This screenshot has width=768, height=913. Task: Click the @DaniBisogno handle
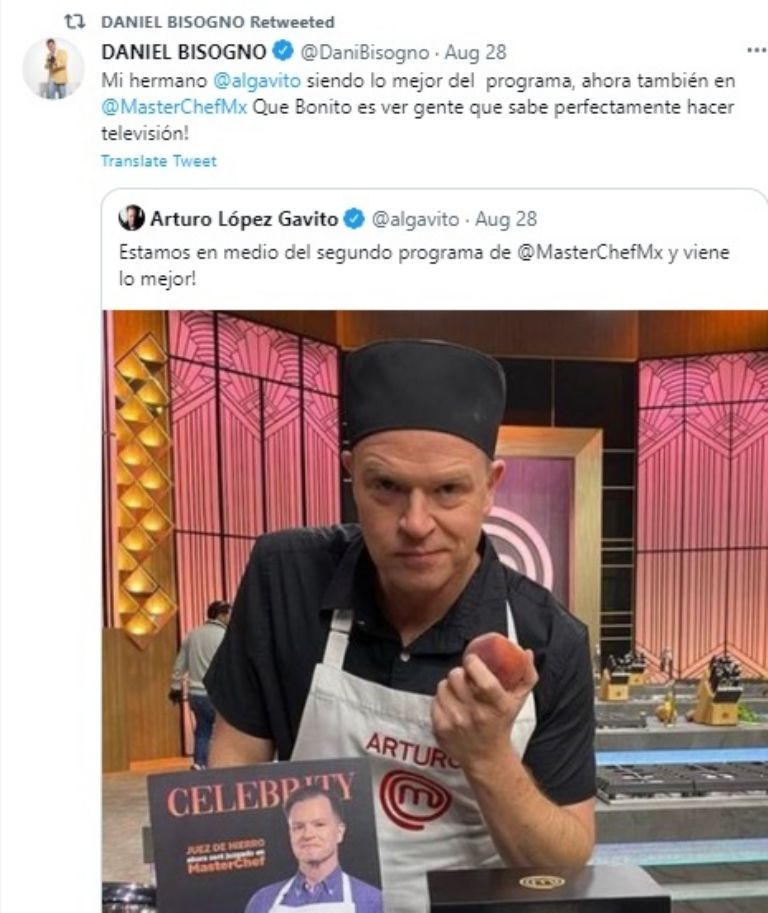point(364,52)
